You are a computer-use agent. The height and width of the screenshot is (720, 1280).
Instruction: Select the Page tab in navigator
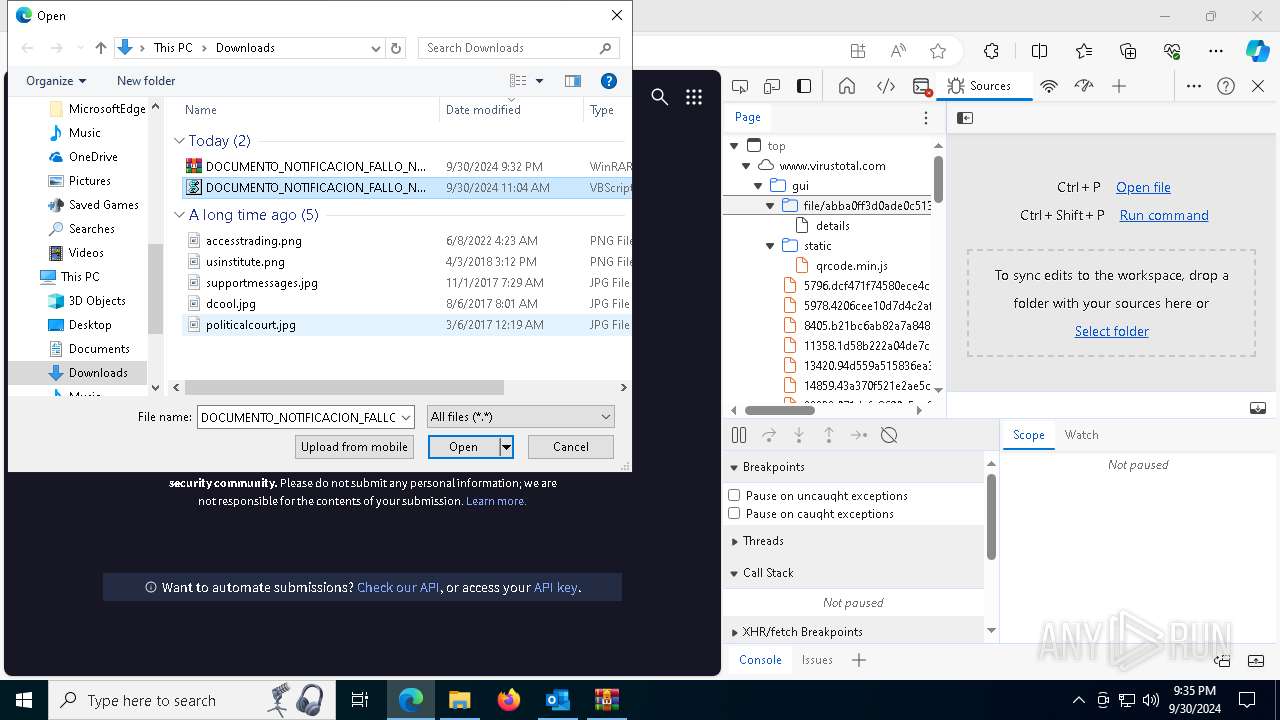pos(748,117)
